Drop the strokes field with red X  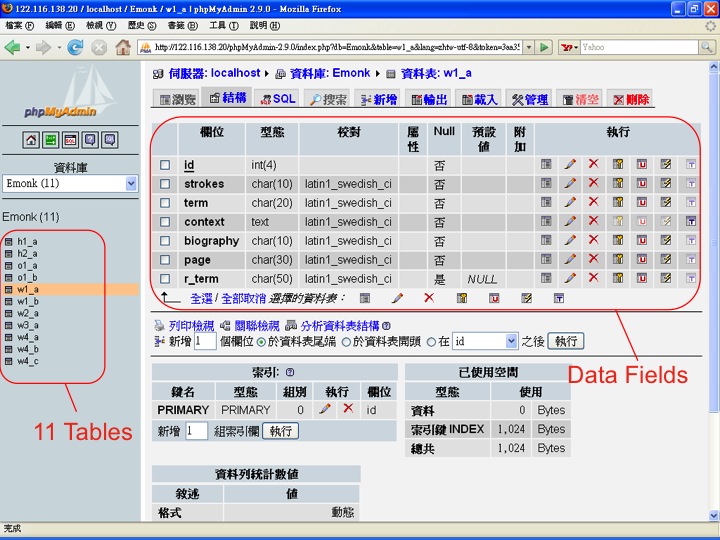coord(594,183)
